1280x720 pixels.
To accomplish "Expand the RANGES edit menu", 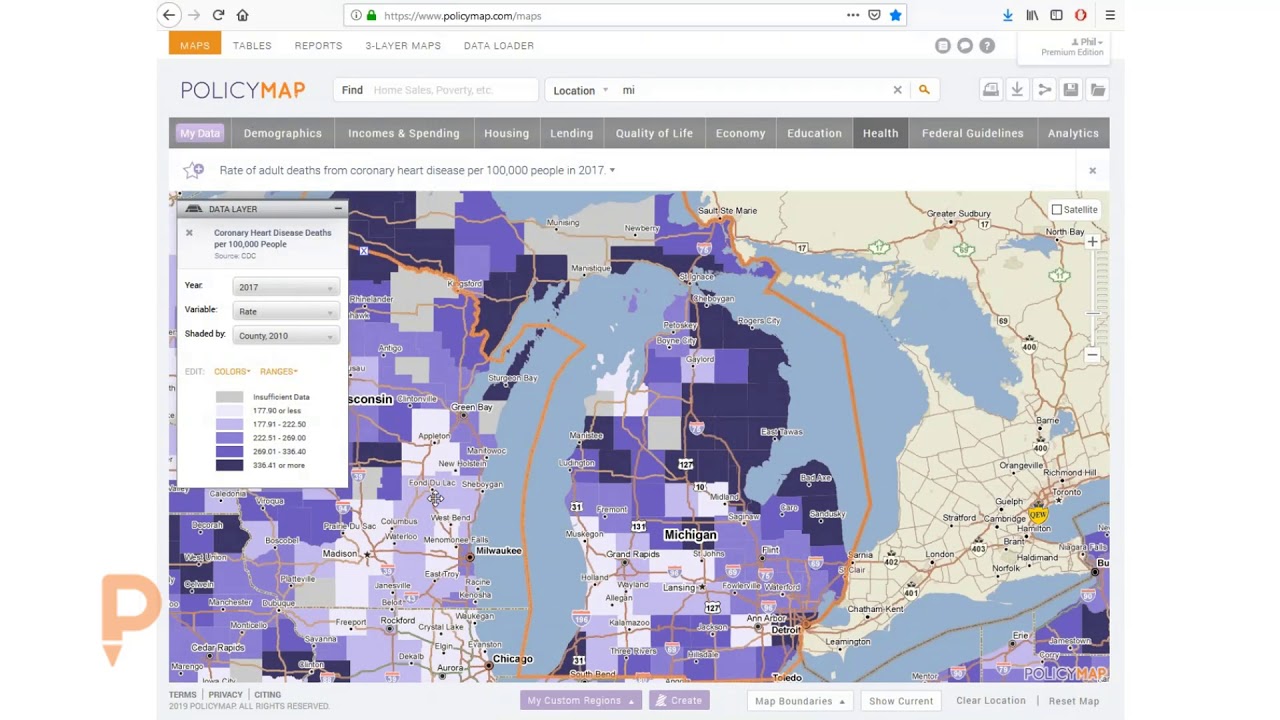I will pos(279,371).
